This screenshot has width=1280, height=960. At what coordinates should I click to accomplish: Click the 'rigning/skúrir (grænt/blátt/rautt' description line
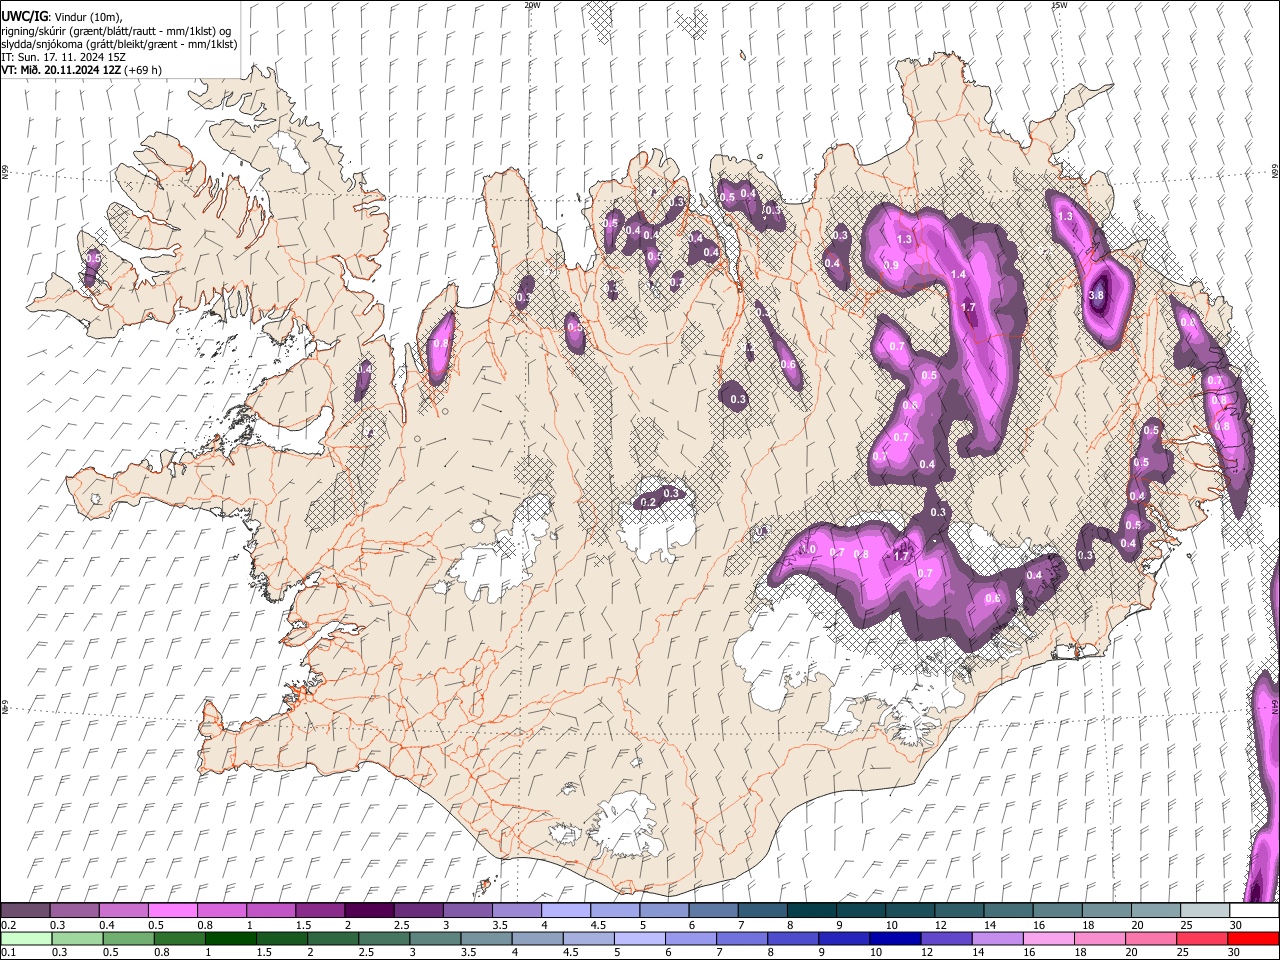(x=115, y=31)
